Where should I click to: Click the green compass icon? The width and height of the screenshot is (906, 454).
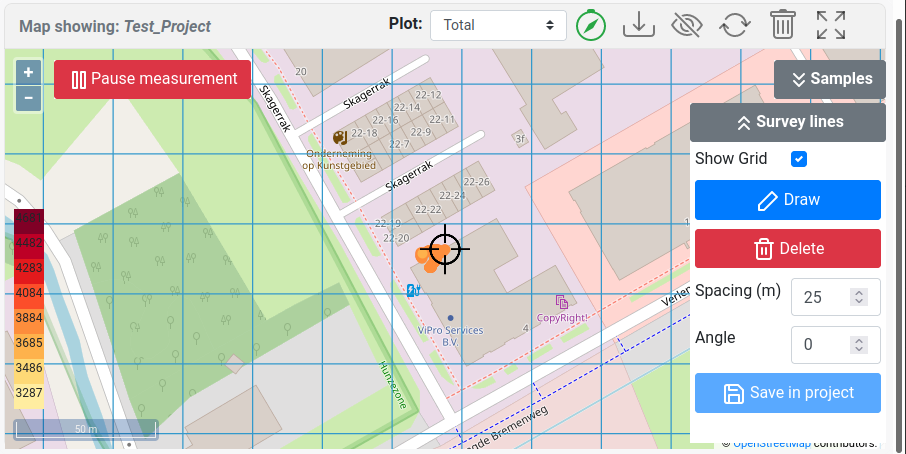click(x=591, y=25)
